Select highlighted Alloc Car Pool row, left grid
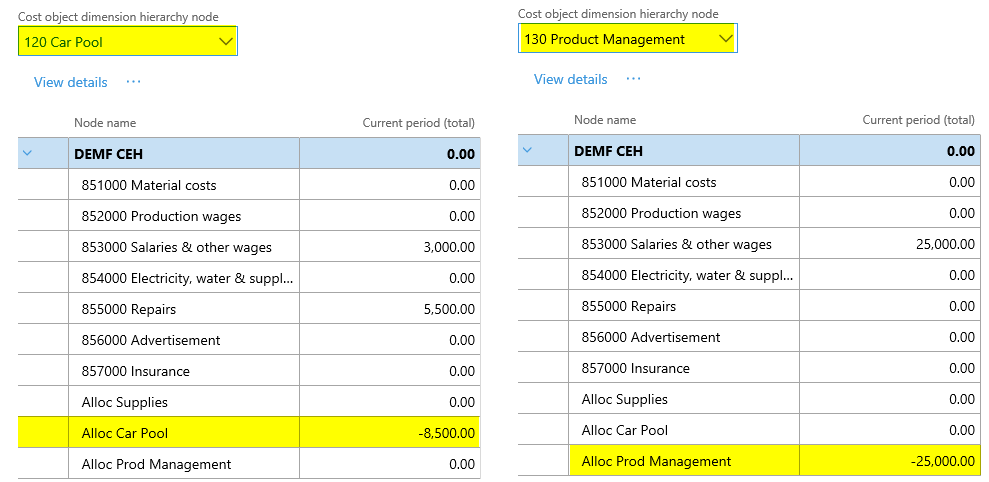Viewport: 989px width, 482px height. [x=125, y=433]
